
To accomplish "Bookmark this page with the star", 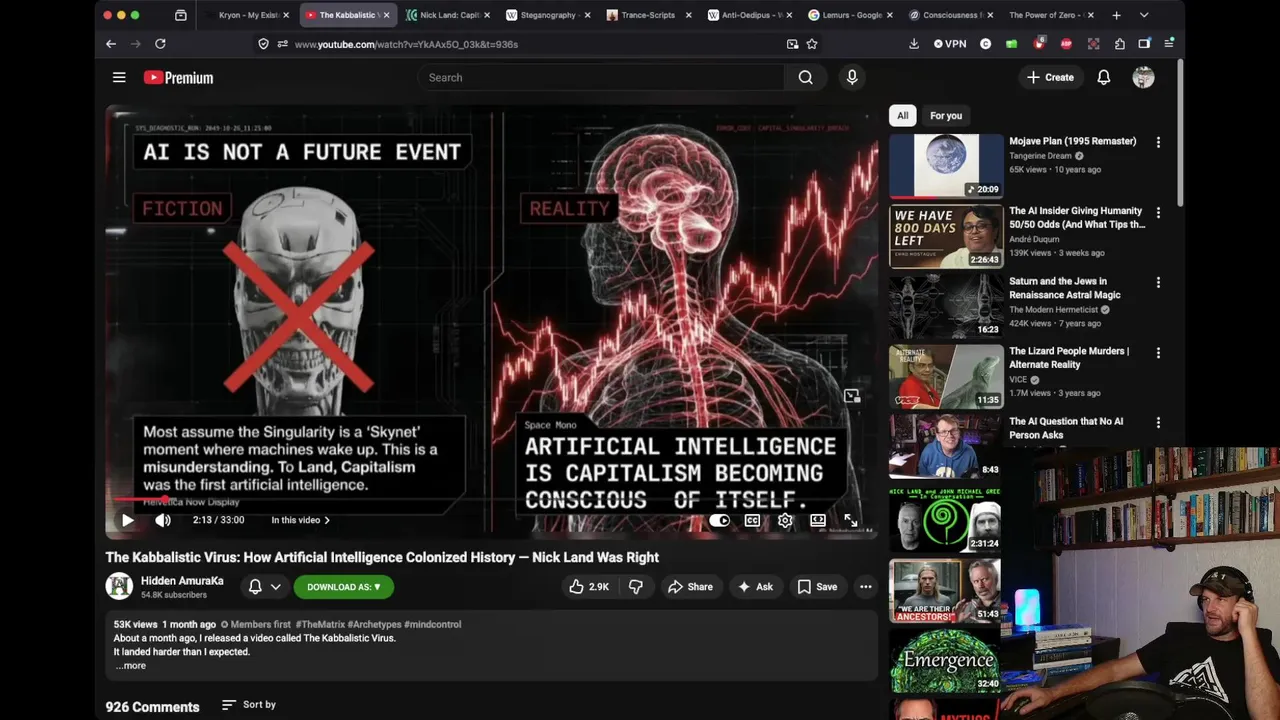I will coord(812,44).
